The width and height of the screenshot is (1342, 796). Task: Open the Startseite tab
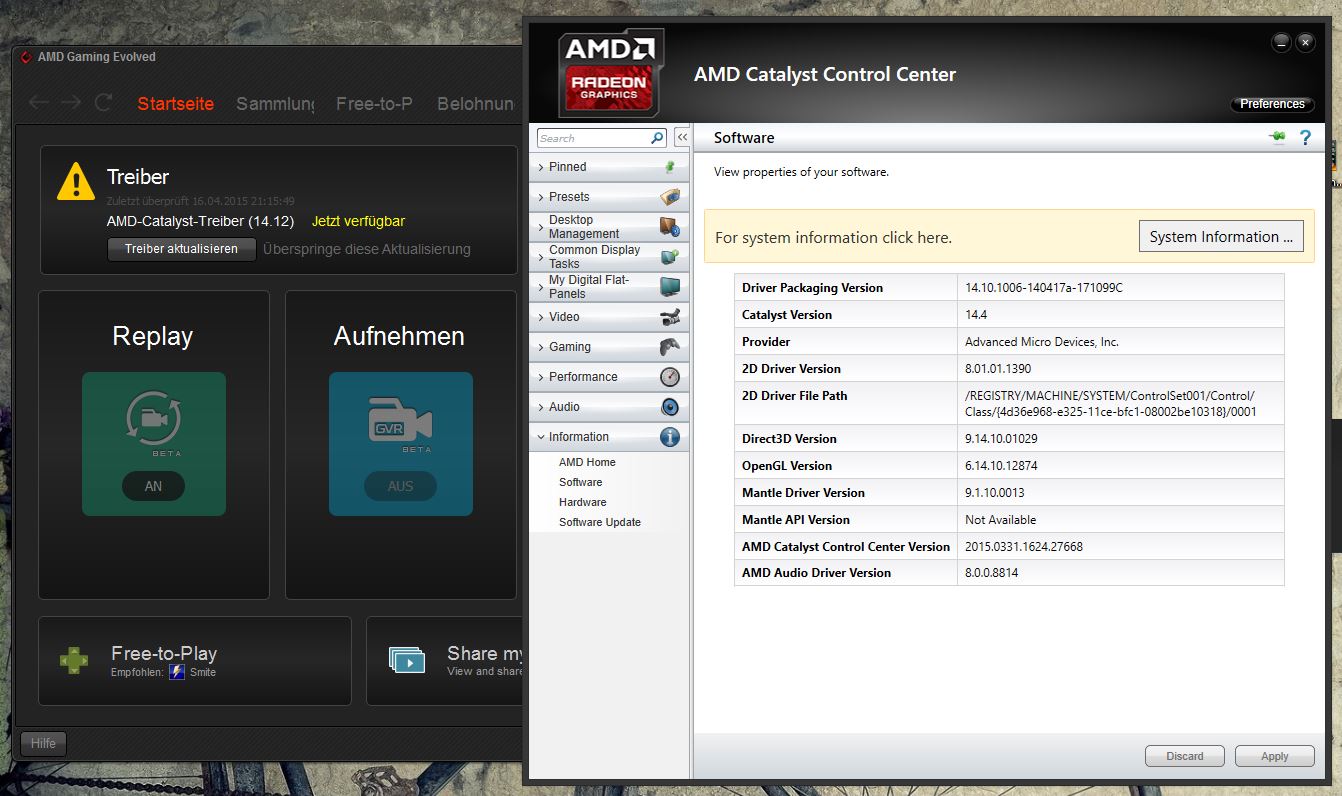pos(176,104)
